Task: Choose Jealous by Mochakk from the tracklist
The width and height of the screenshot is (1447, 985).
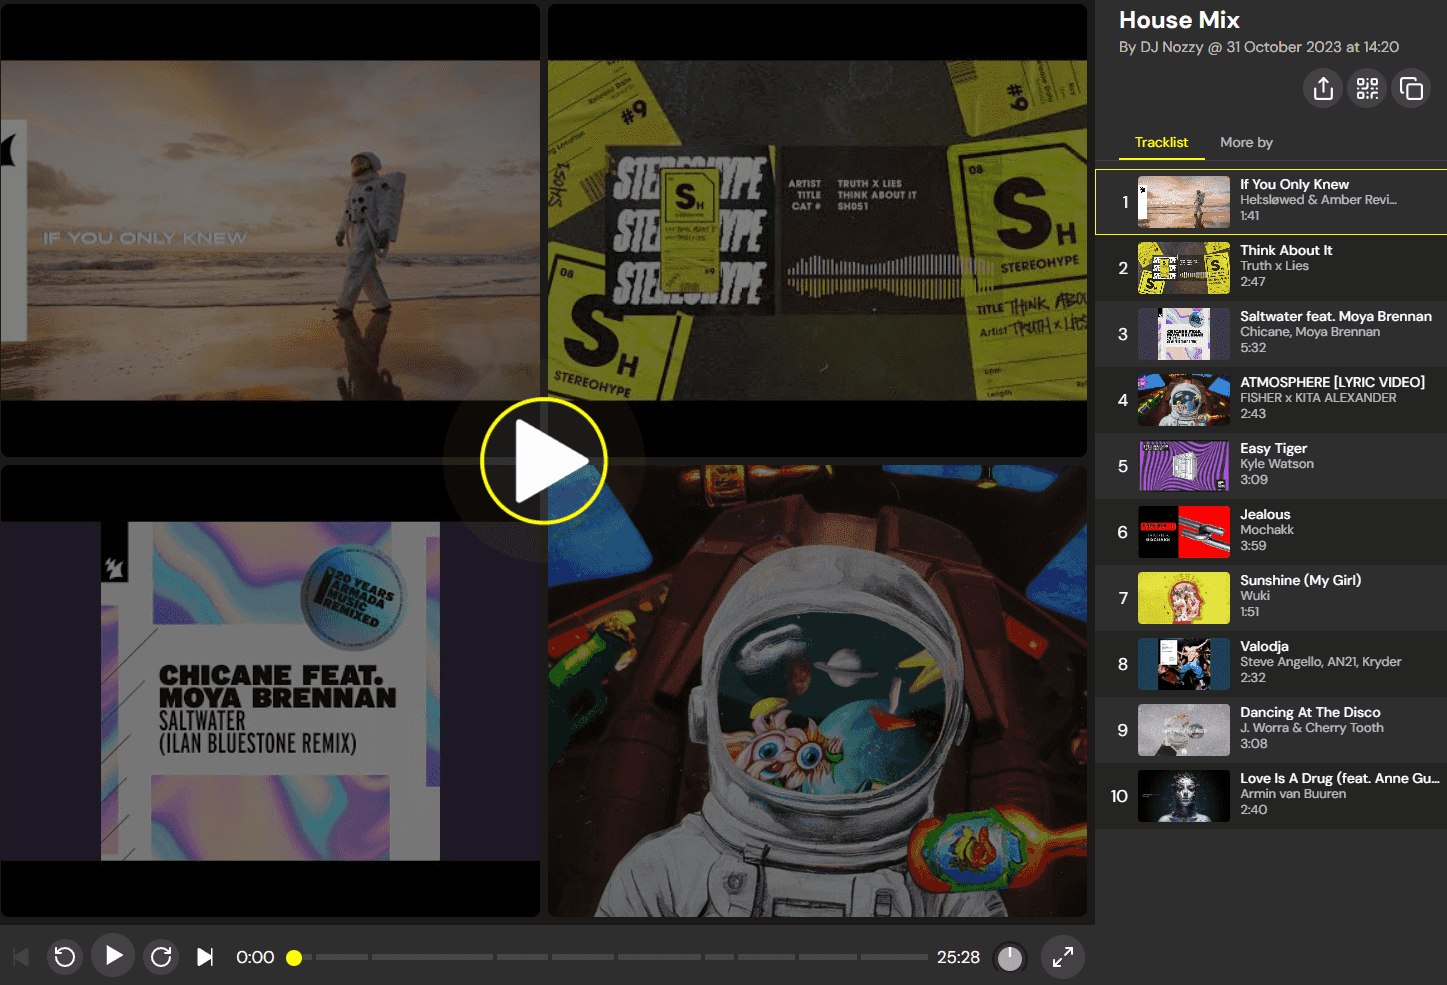Action: (1266, 531)
